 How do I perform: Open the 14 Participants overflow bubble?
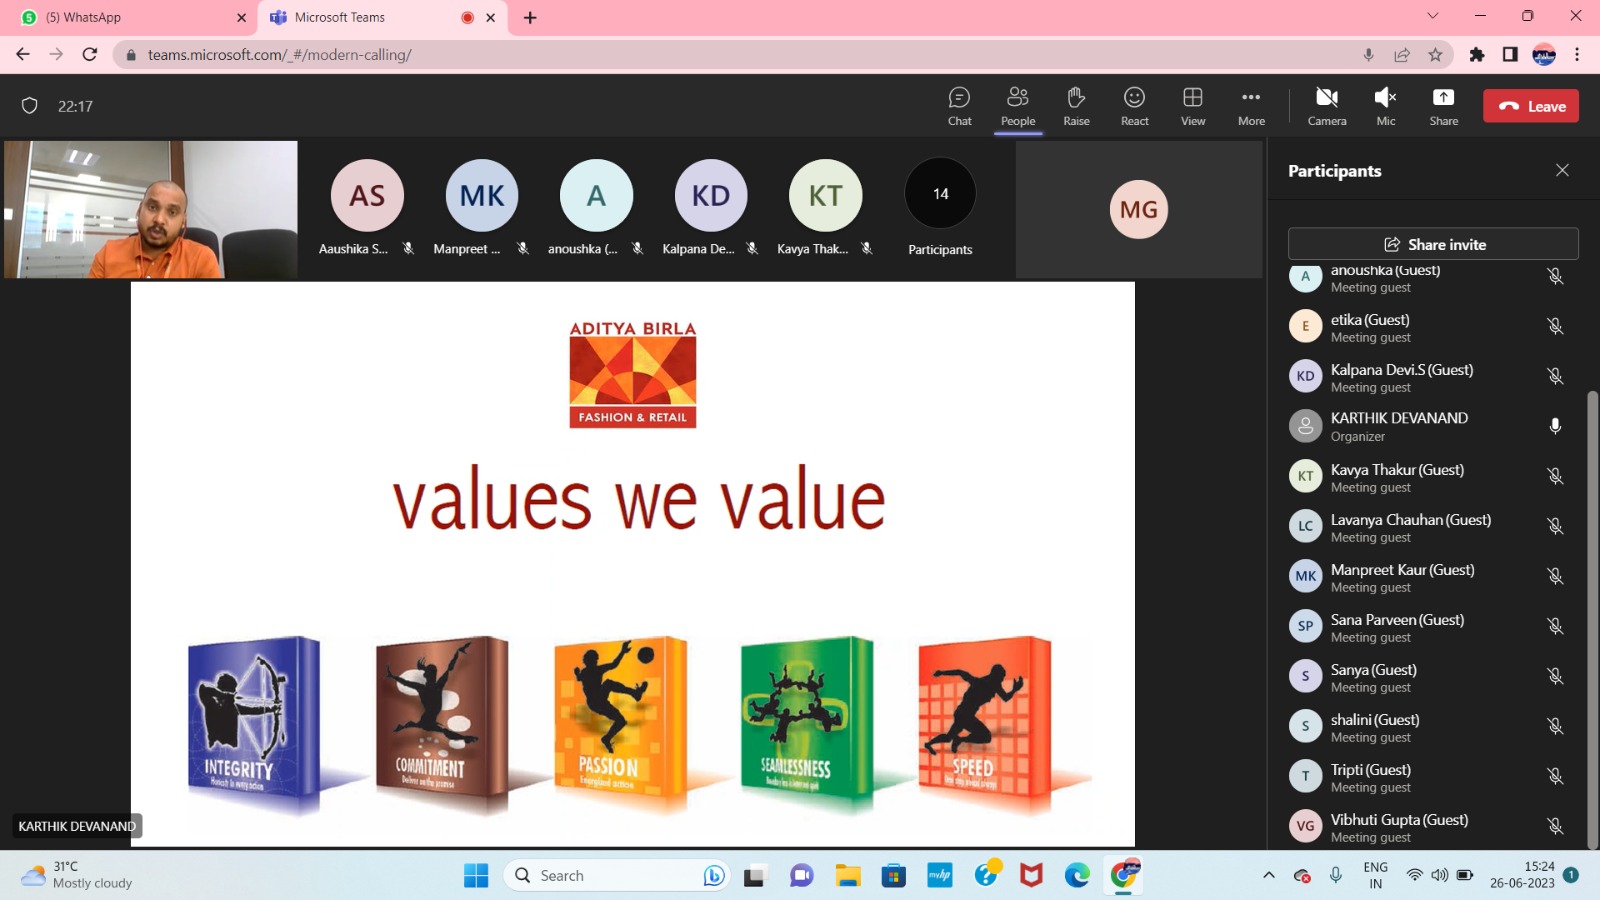[x=940, y=195]
